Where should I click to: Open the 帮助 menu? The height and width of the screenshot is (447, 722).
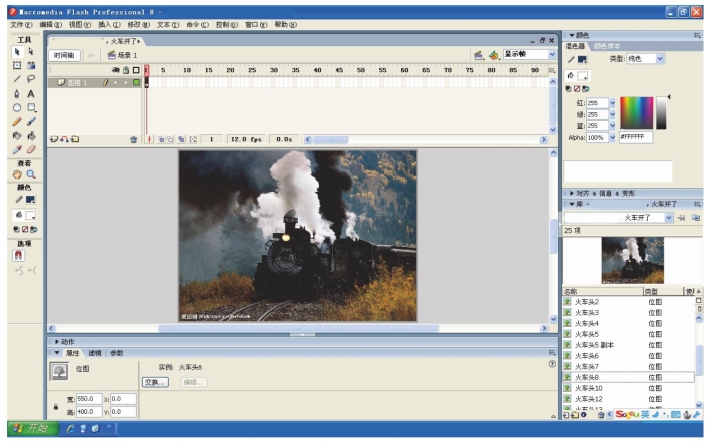(x=285, y=24)
